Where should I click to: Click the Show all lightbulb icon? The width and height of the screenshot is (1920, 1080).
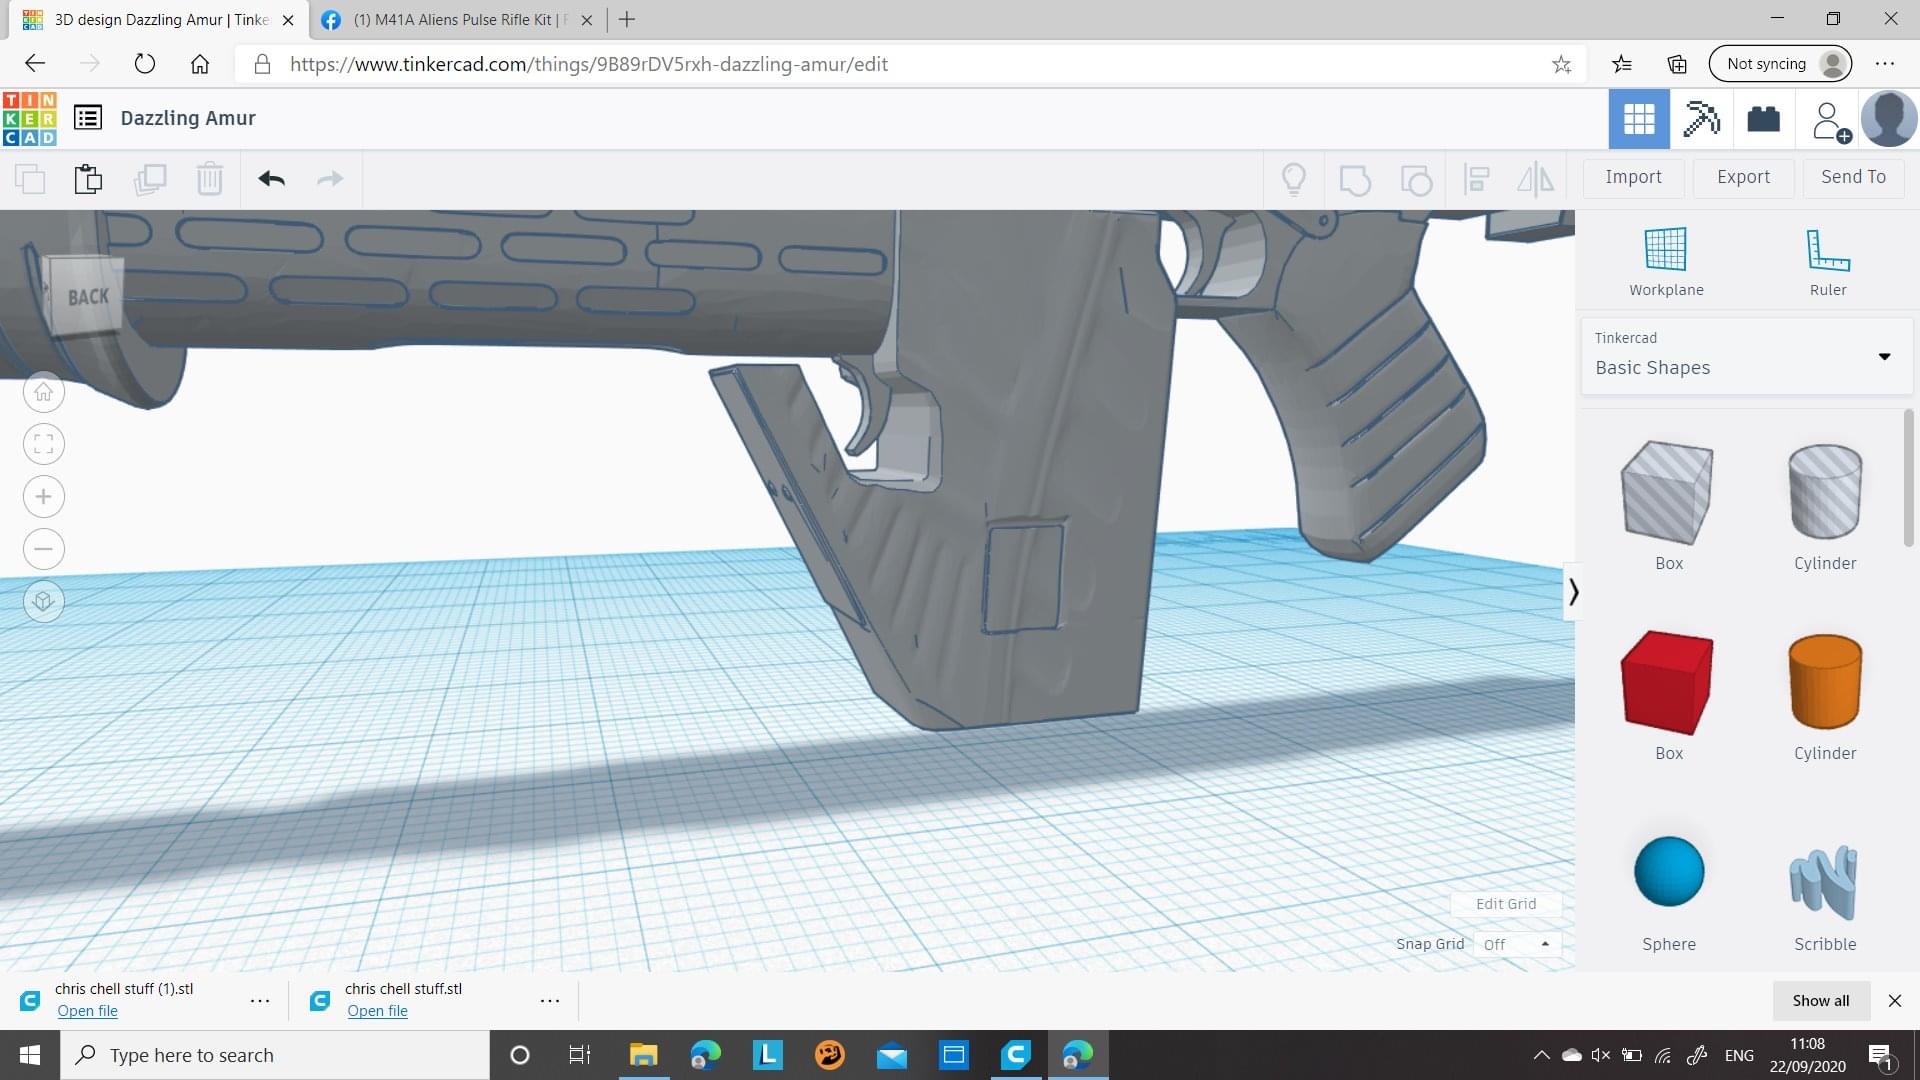[x=1294, y=179]
